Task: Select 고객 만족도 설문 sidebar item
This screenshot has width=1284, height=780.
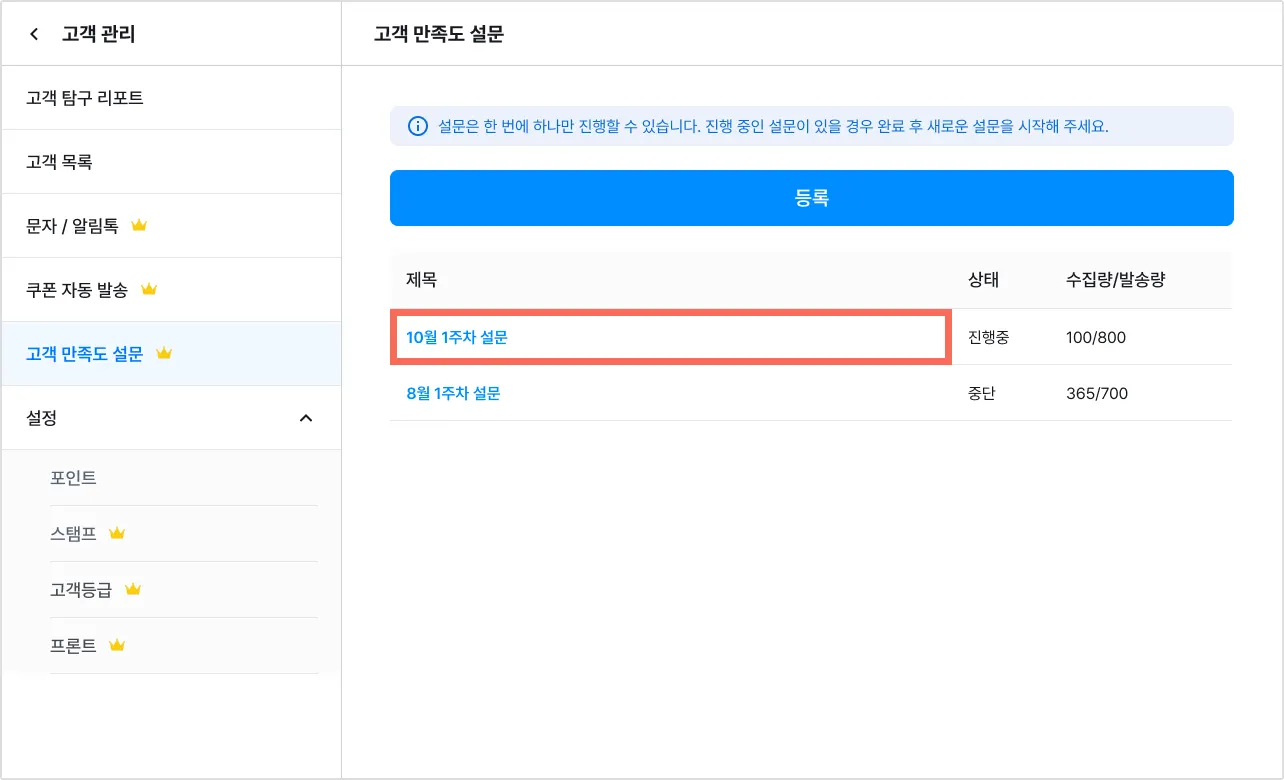Action: [85, 354]
